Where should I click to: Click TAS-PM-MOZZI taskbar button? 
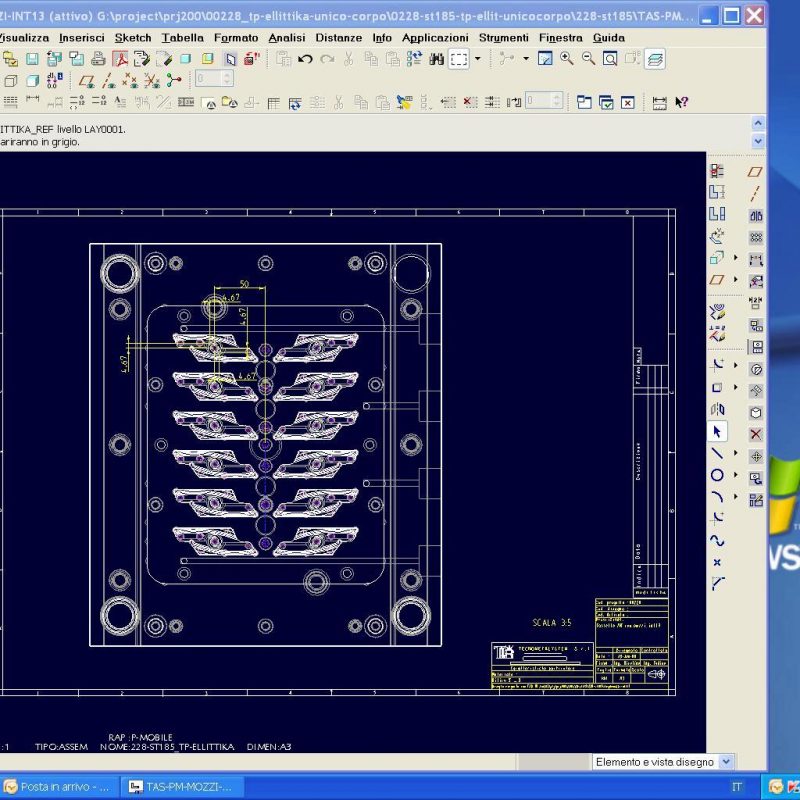[183, 787]
